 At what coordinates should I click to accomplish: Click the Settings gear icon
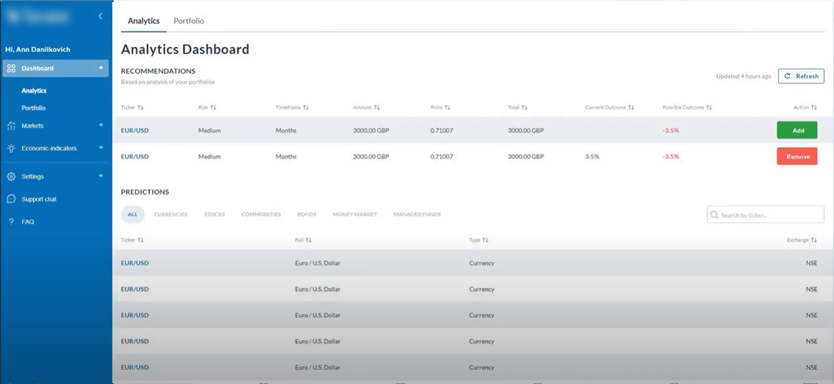[11, 177]
